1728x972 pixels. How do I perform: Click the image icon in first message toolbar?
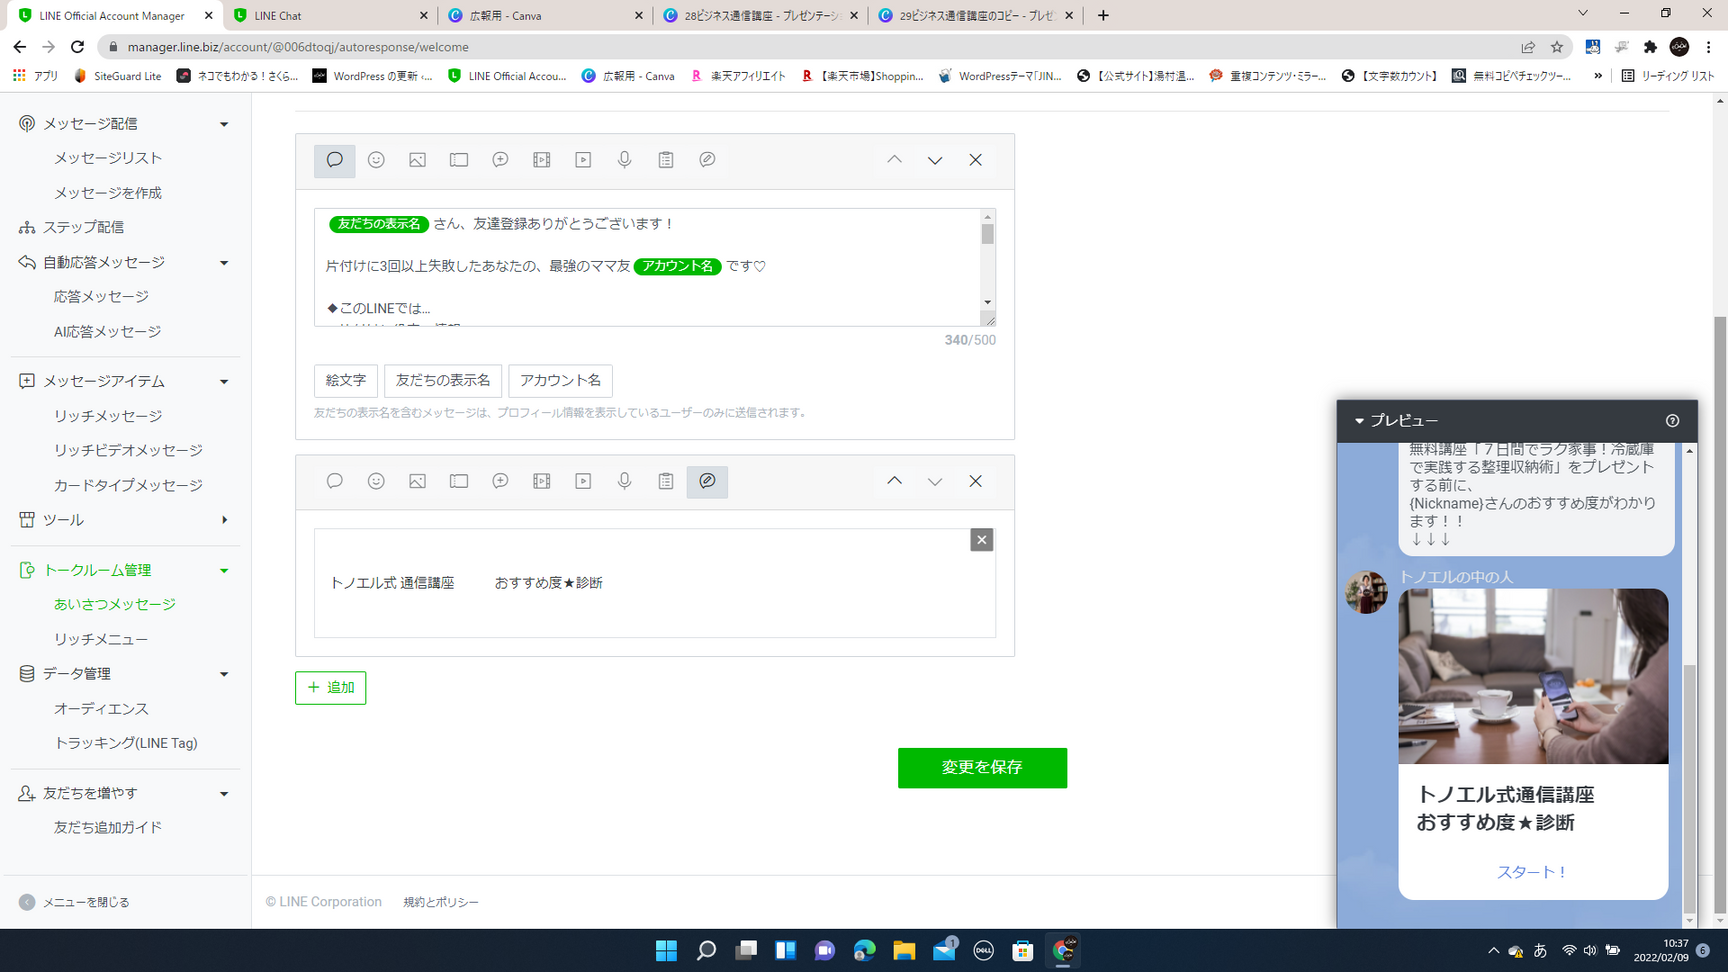point(417,160)
